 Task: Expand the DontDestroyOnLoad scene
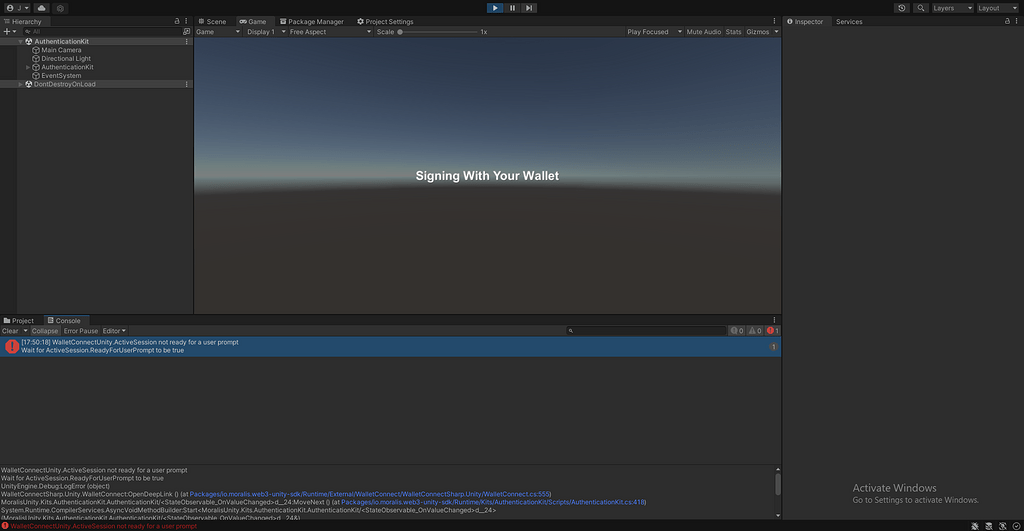(20, 84)
